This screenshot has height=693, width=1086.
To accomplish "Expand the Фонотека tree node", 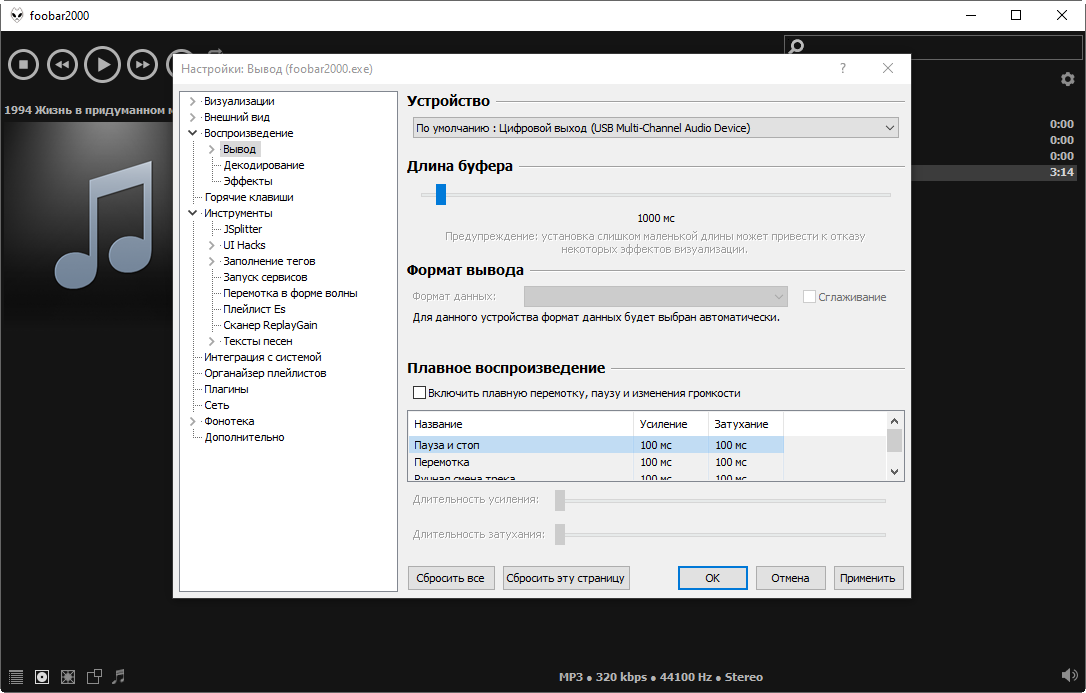I will click(193, 421).
